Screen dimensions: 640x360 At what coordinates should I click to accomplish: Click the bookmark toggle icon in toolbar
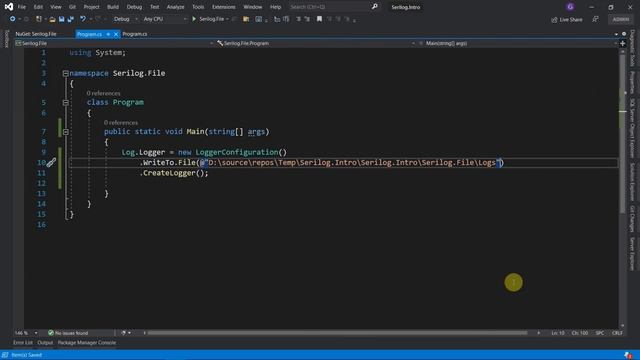click(319, 19)
